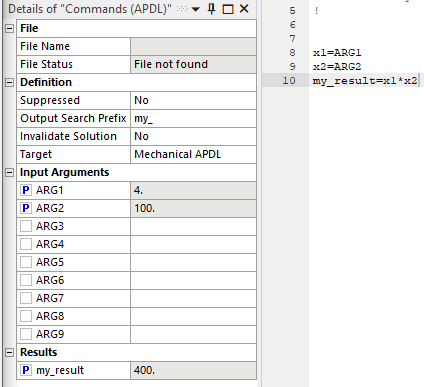
Task: Close the Details of Commands (APDL) panel
Action: pos(244,9)
